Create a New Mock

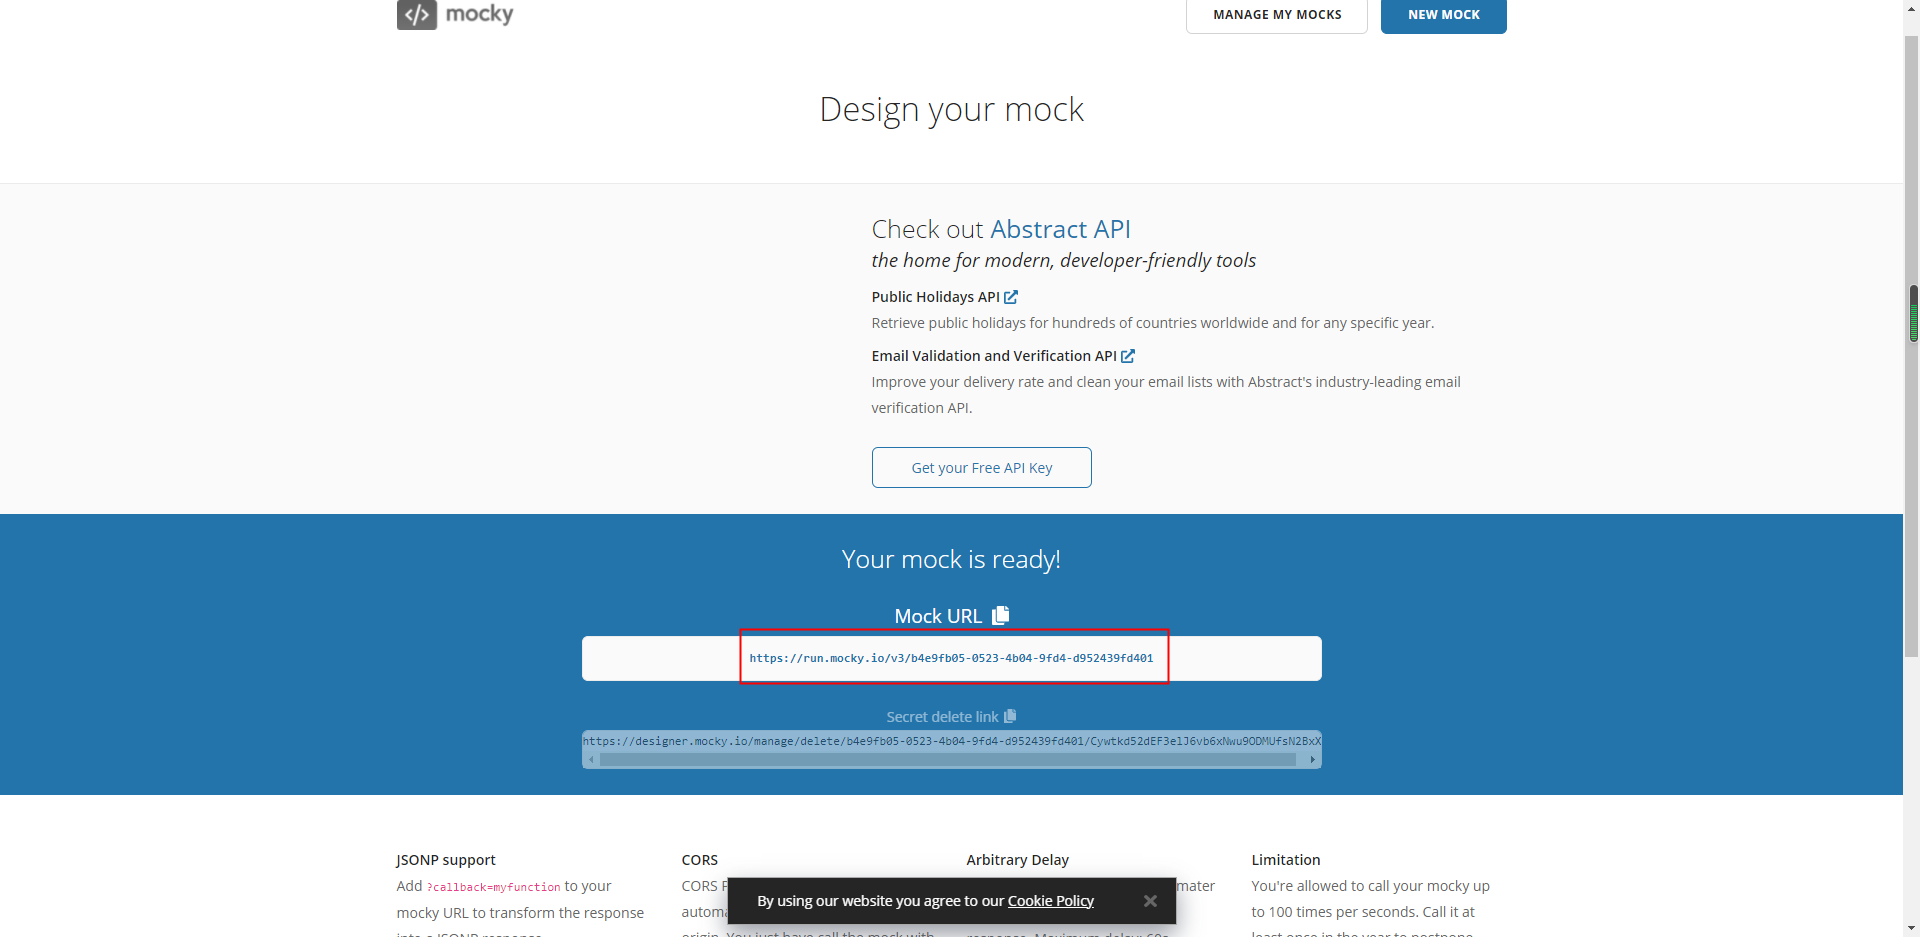tap(1443, 15)
